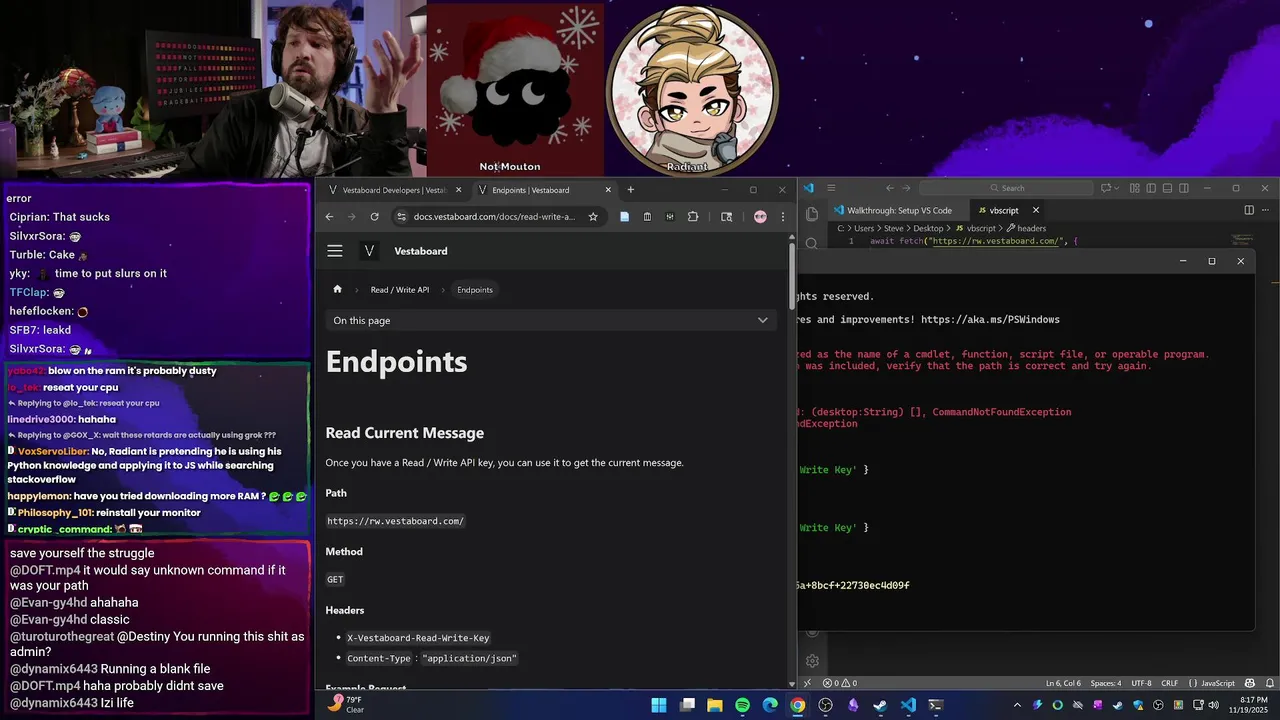Click Chrome's back arrow button
Image resolution: width=1280 pixels, height=720 pixels.
click(329, 216)
